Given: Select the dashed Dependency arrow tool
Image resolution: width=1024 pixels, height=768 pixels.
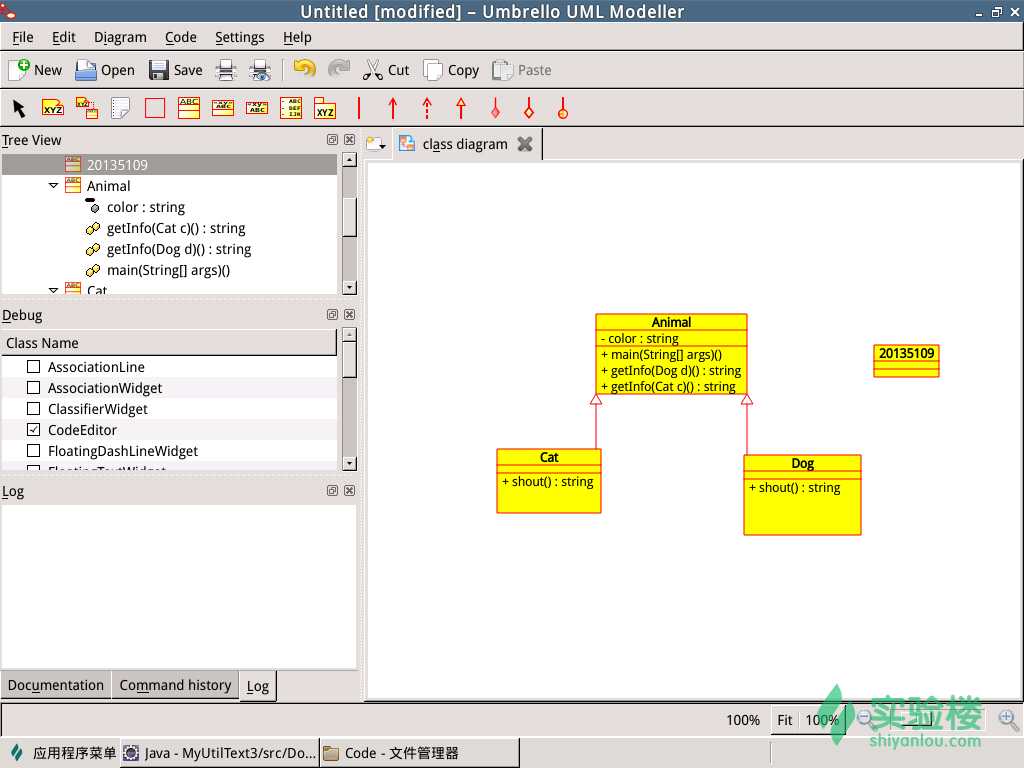Looking at the screenshot, I should click(x=427, y=108).
